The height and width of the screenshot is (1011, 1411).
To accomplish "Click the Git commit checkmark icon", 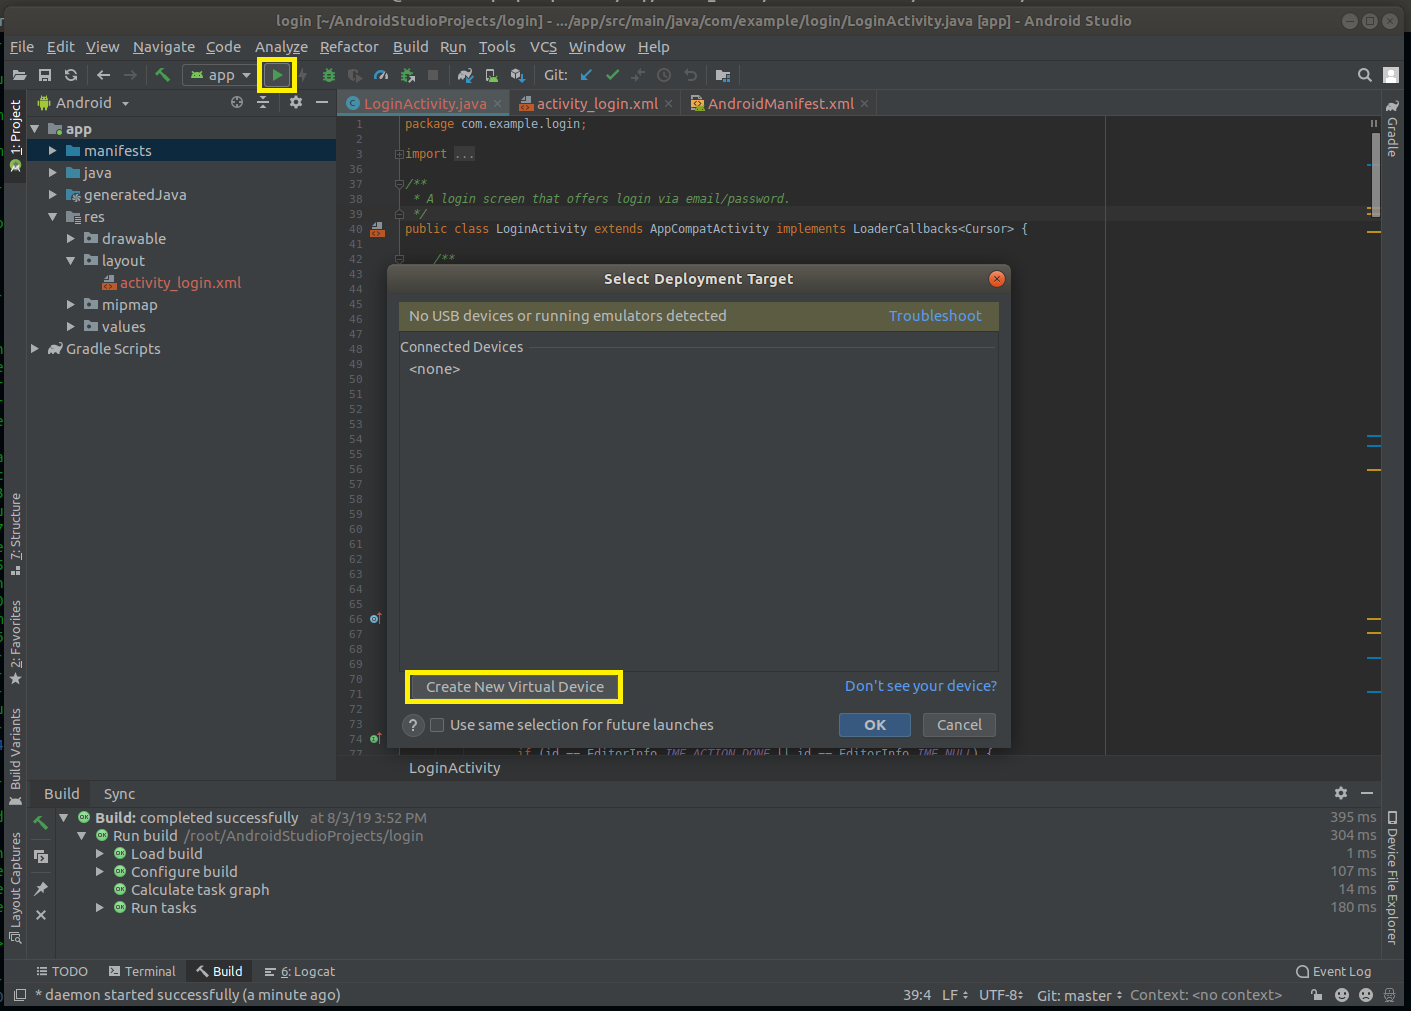I will (x=612, y=75).
